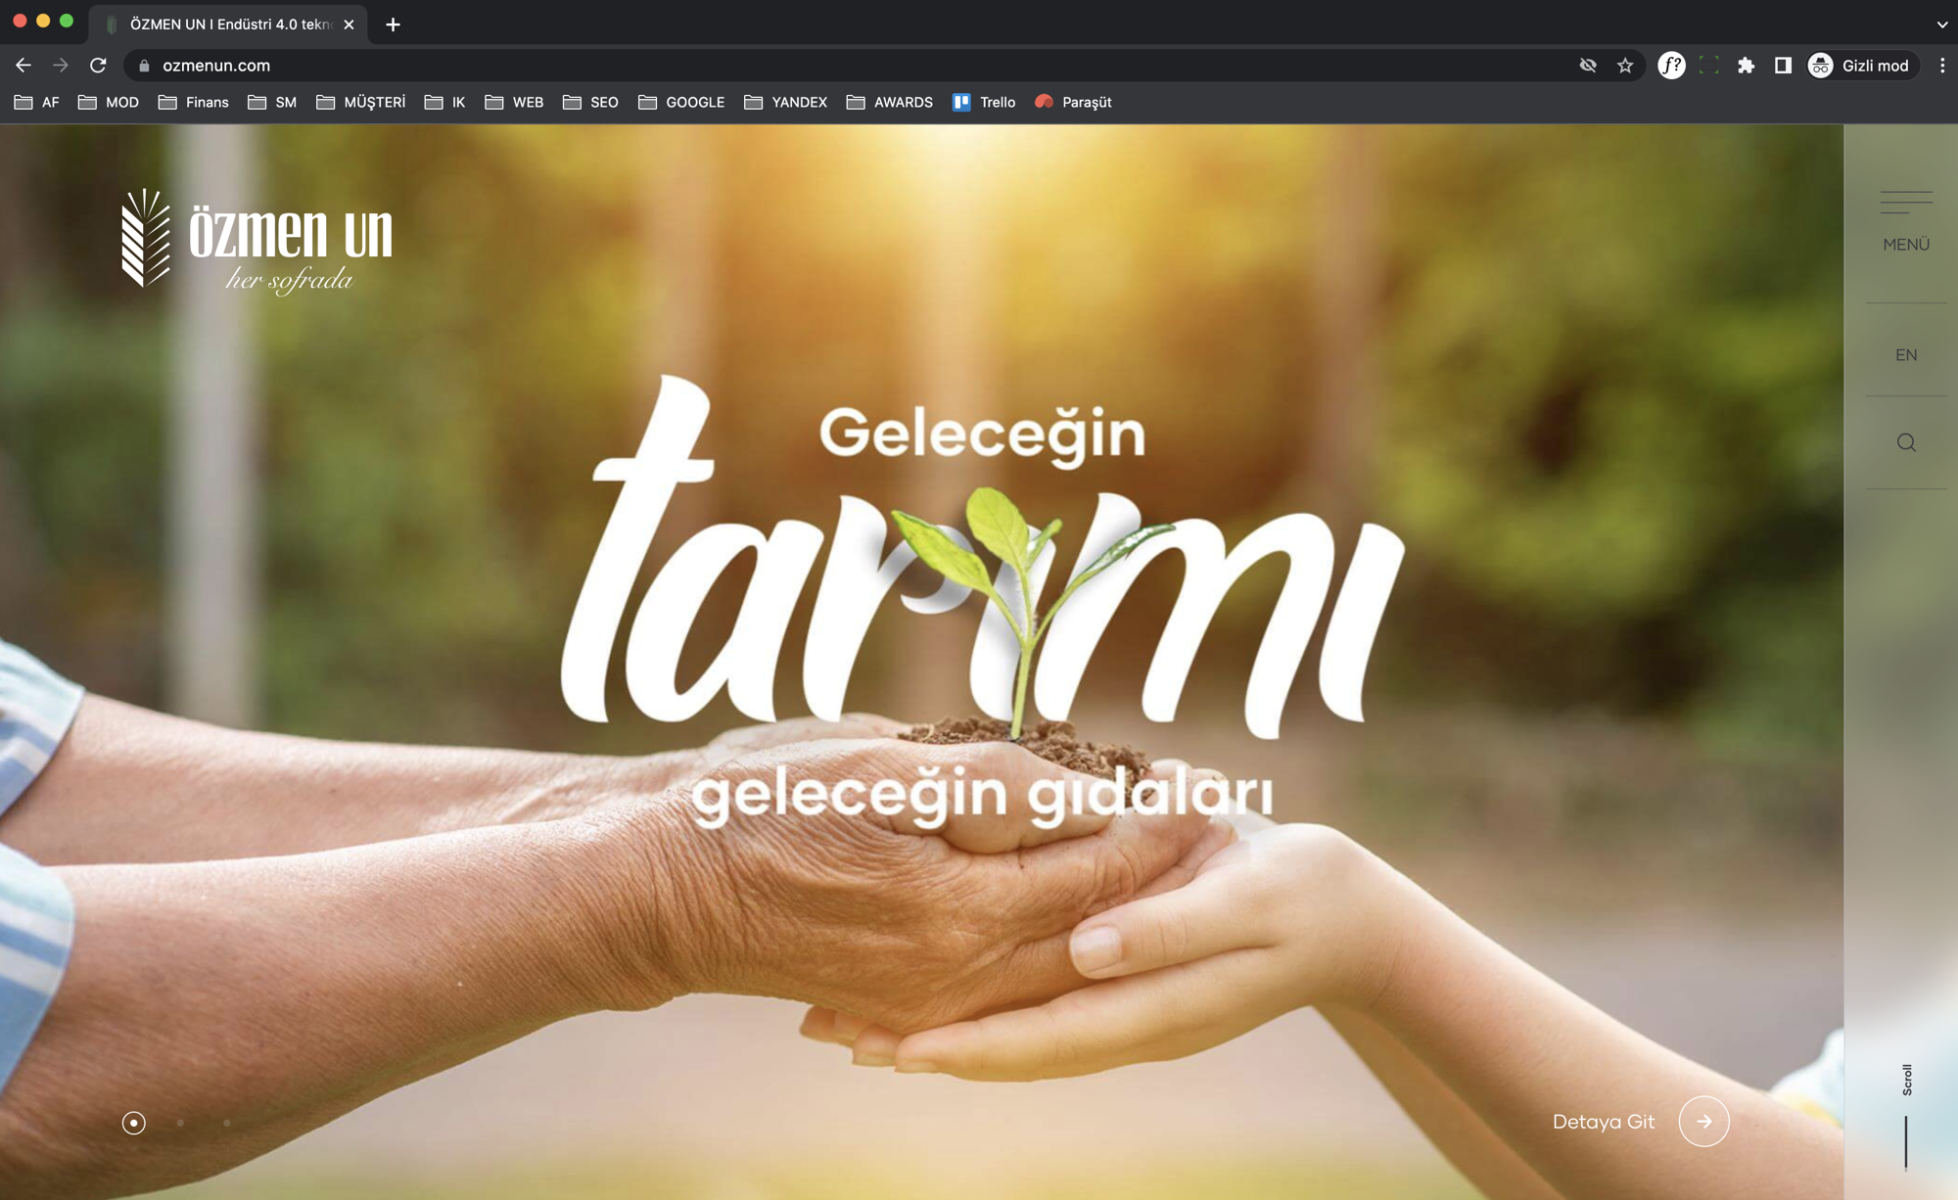Click the search magnifier icon in sidebar
This screenshot has width=1958, height=1200.
1906,442
